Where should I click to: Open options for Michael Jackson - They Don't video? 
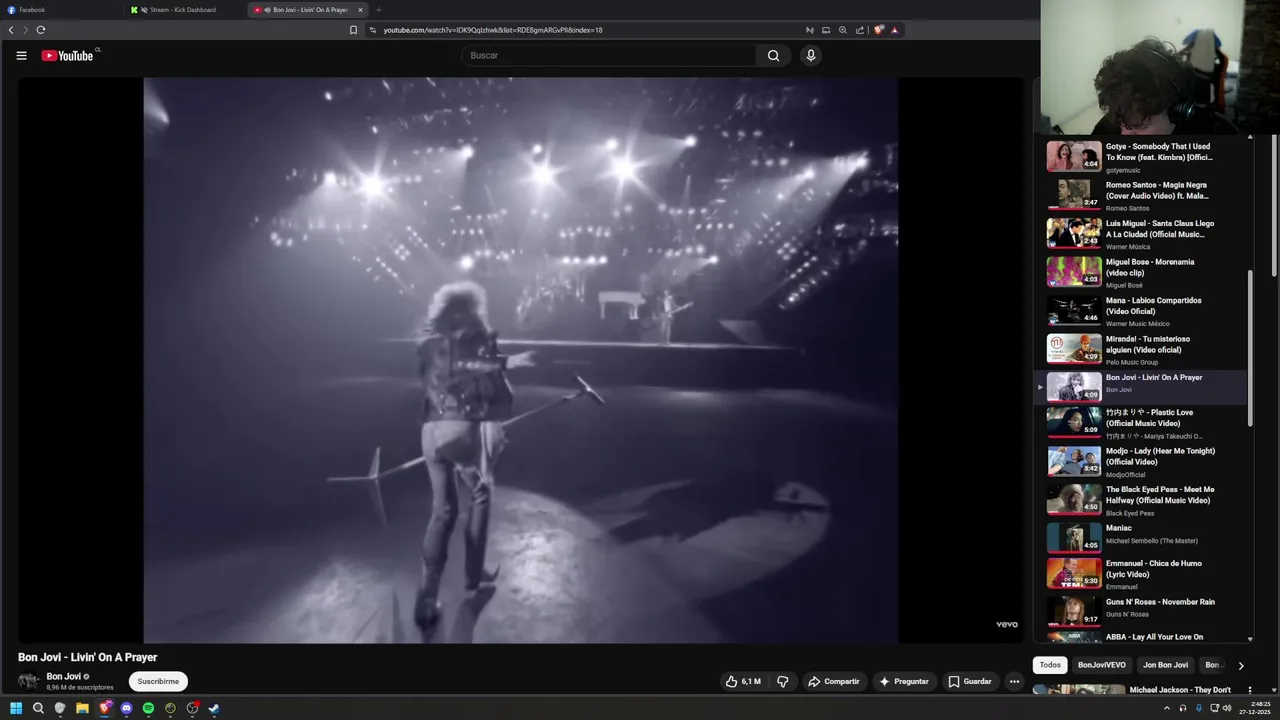(1249, 690)
